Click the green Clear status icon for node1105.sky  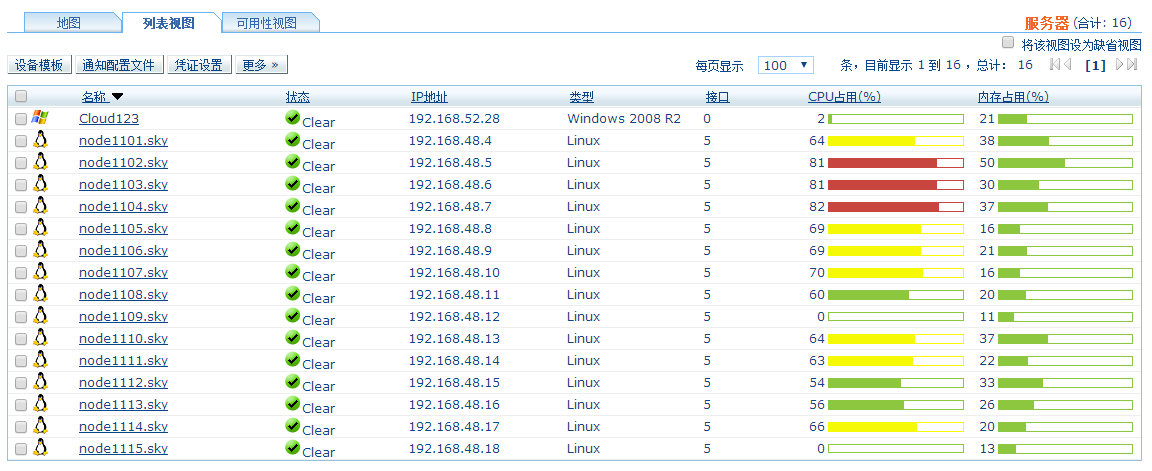click(293, 228)
